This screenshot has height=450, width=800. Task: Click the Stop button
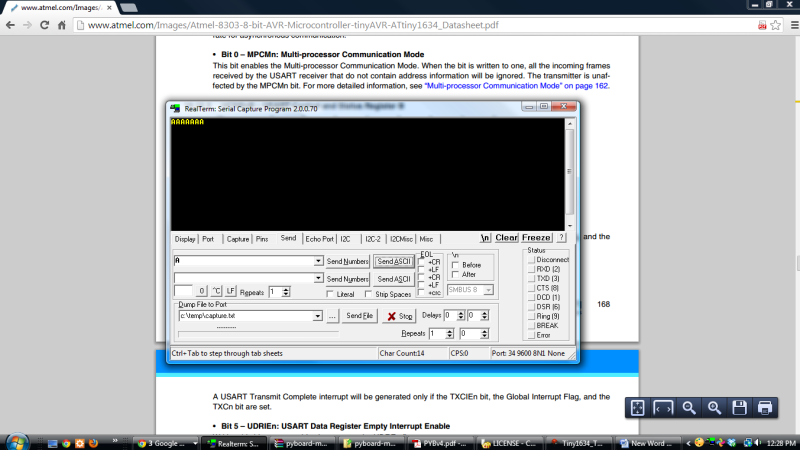point(400,316)
